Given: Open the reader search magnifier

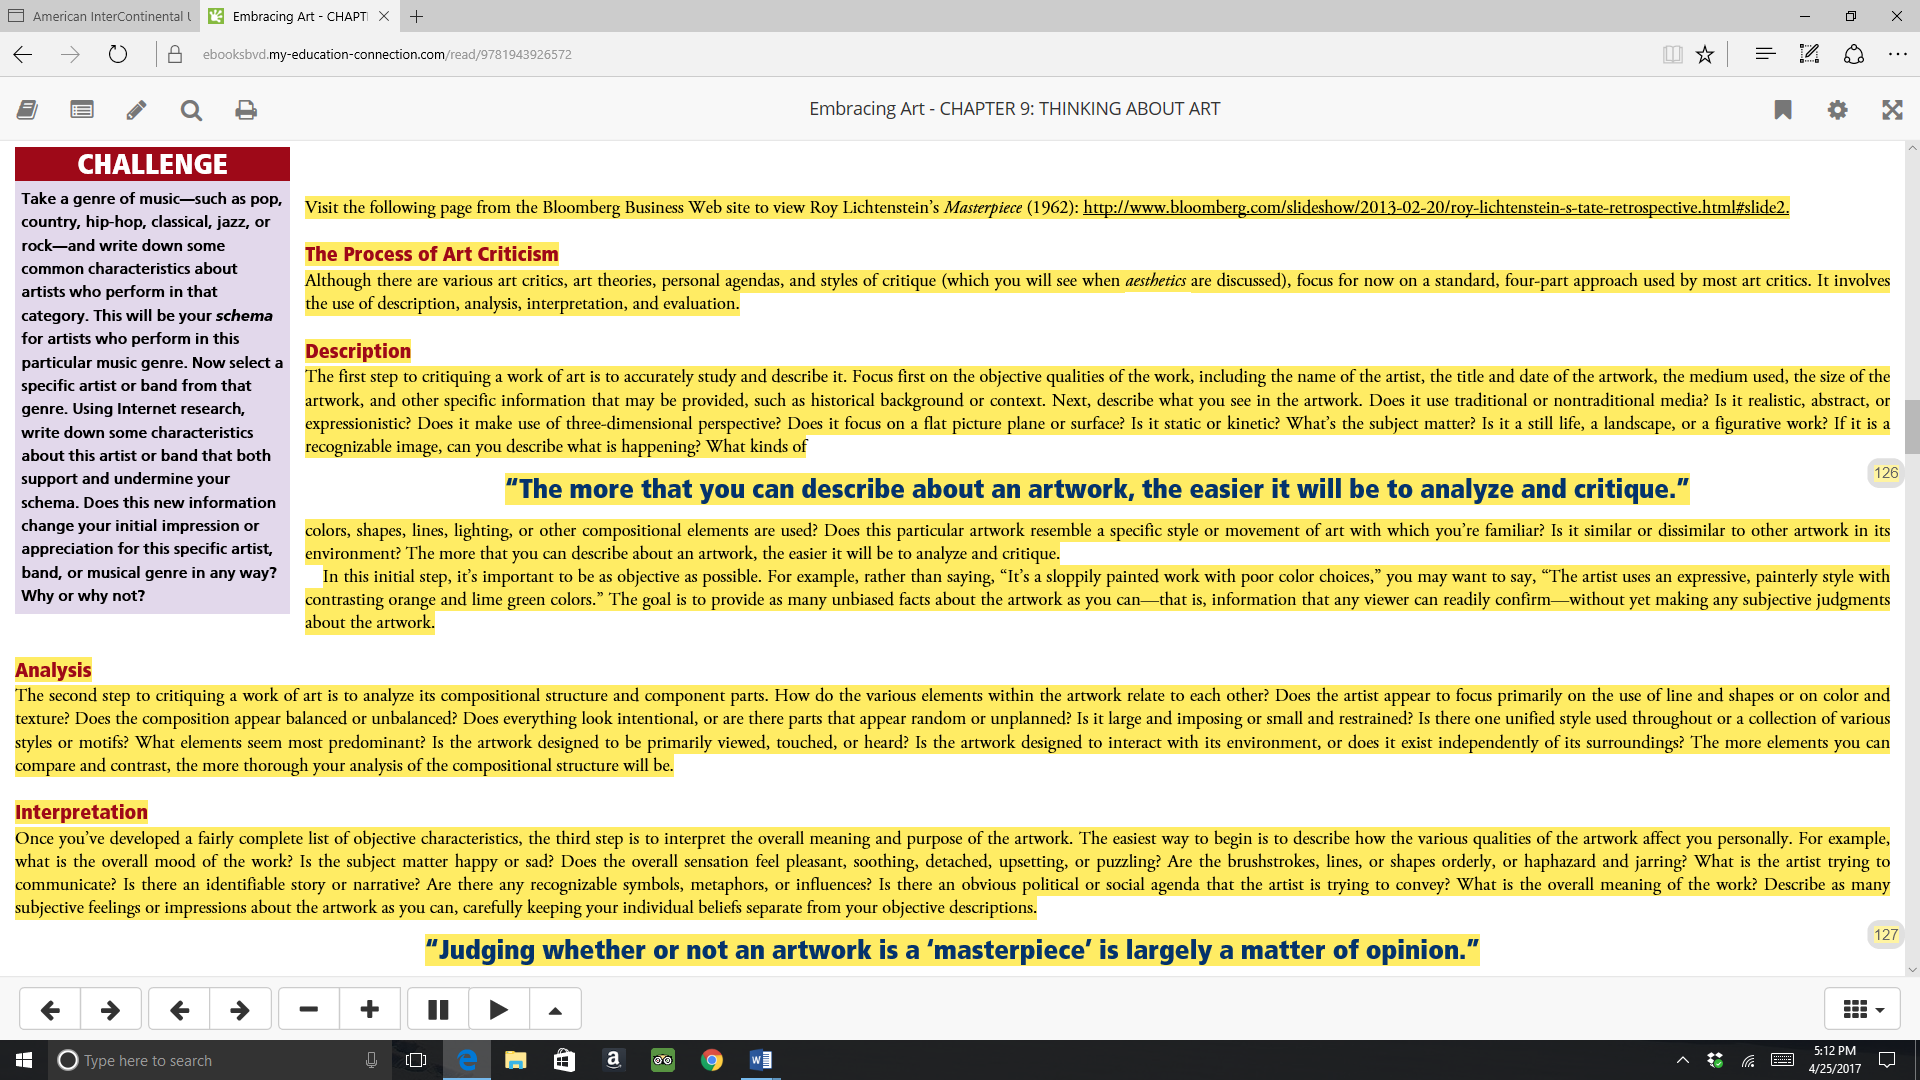Looking at the screenshot, I should pyautogui.click(x=191, y=110).
